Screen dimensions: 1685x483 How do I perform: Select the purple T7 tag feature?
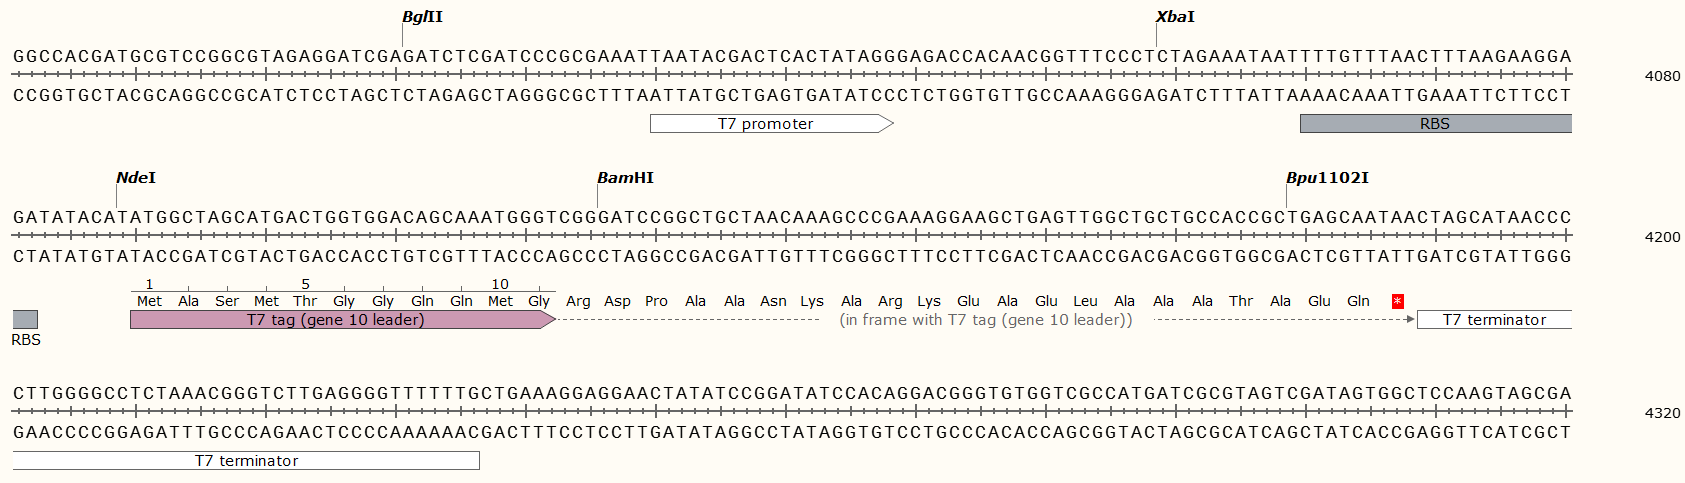(336, 320)
